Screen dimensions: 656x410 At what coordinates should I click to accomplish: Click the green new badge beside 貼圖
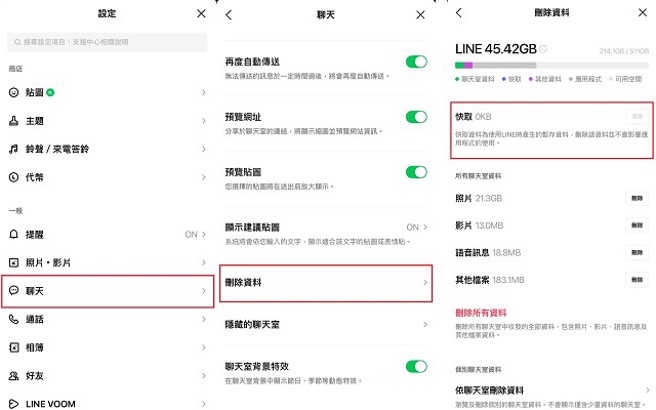pyautogui.click(x=50, y=92)
